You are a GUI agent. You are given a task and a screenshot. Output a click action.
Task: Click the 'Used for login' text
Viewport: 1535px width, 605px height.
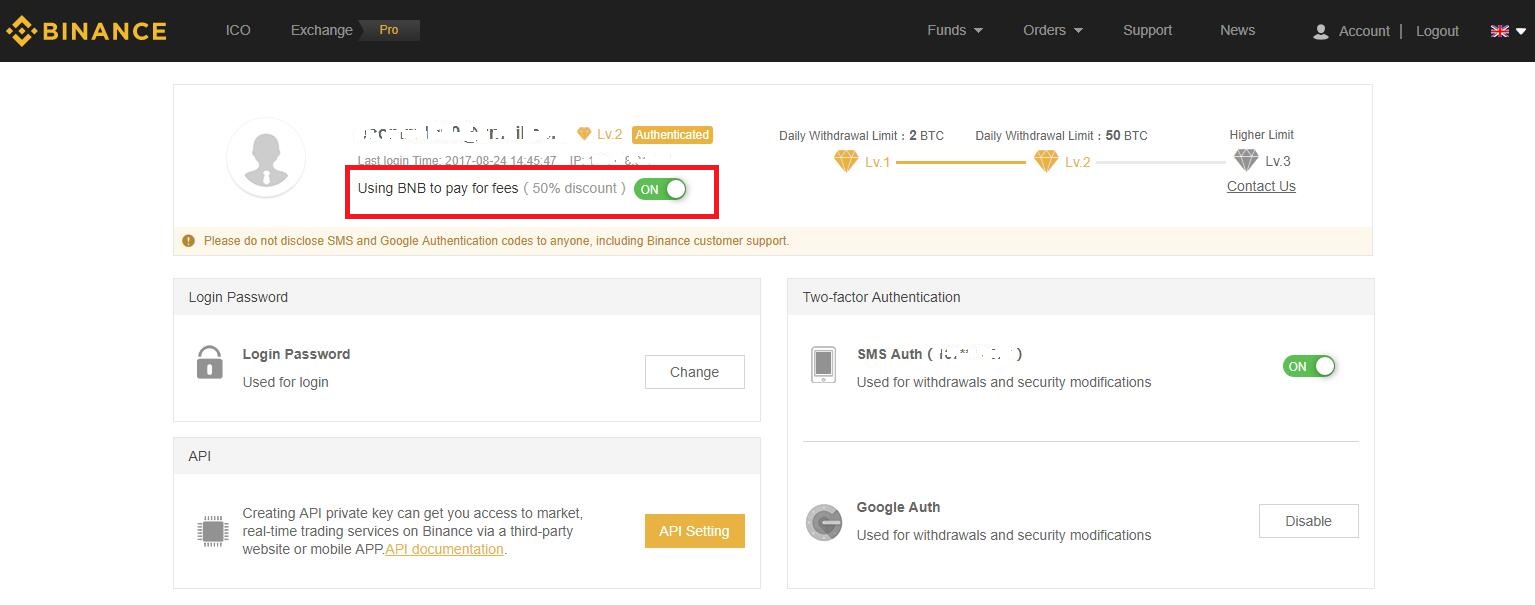point(285,382)
